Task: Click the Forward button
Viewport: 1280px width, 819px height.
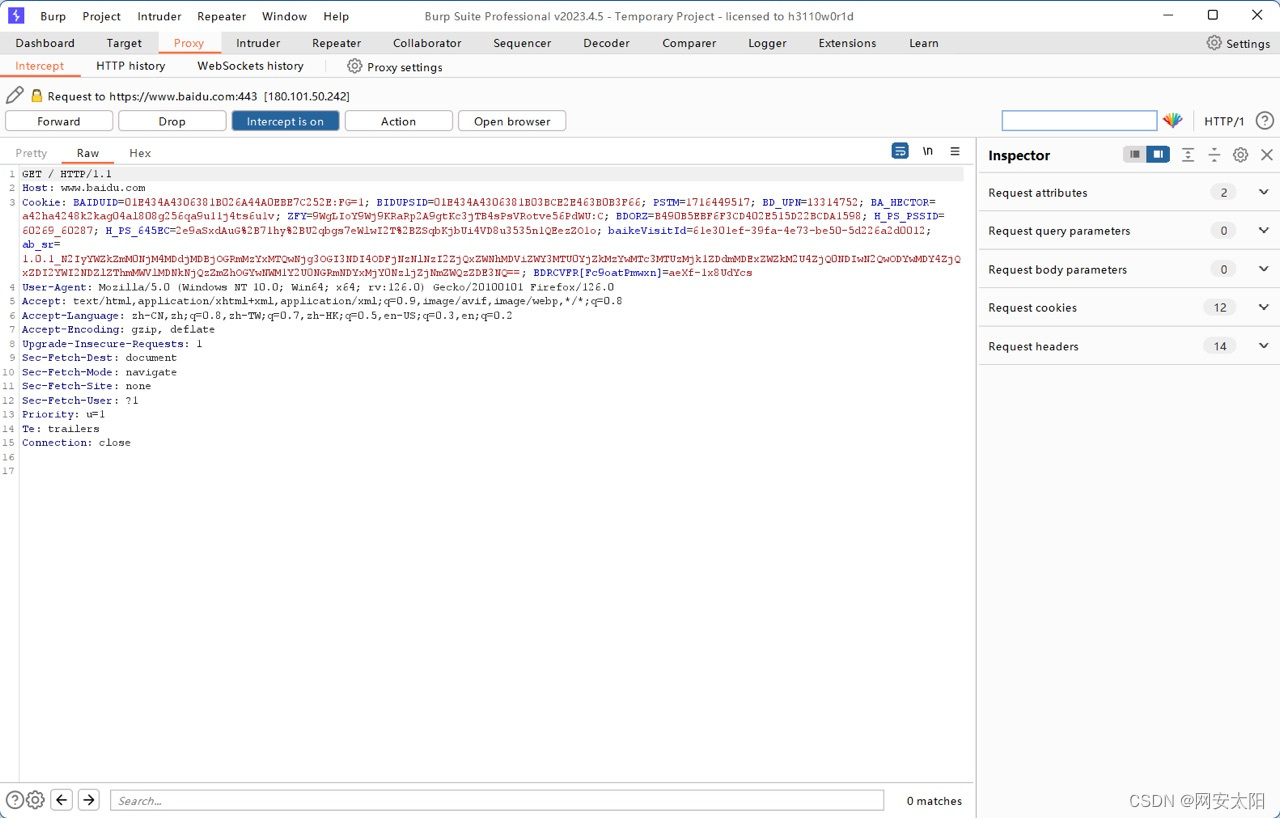Action: point(59,121)
